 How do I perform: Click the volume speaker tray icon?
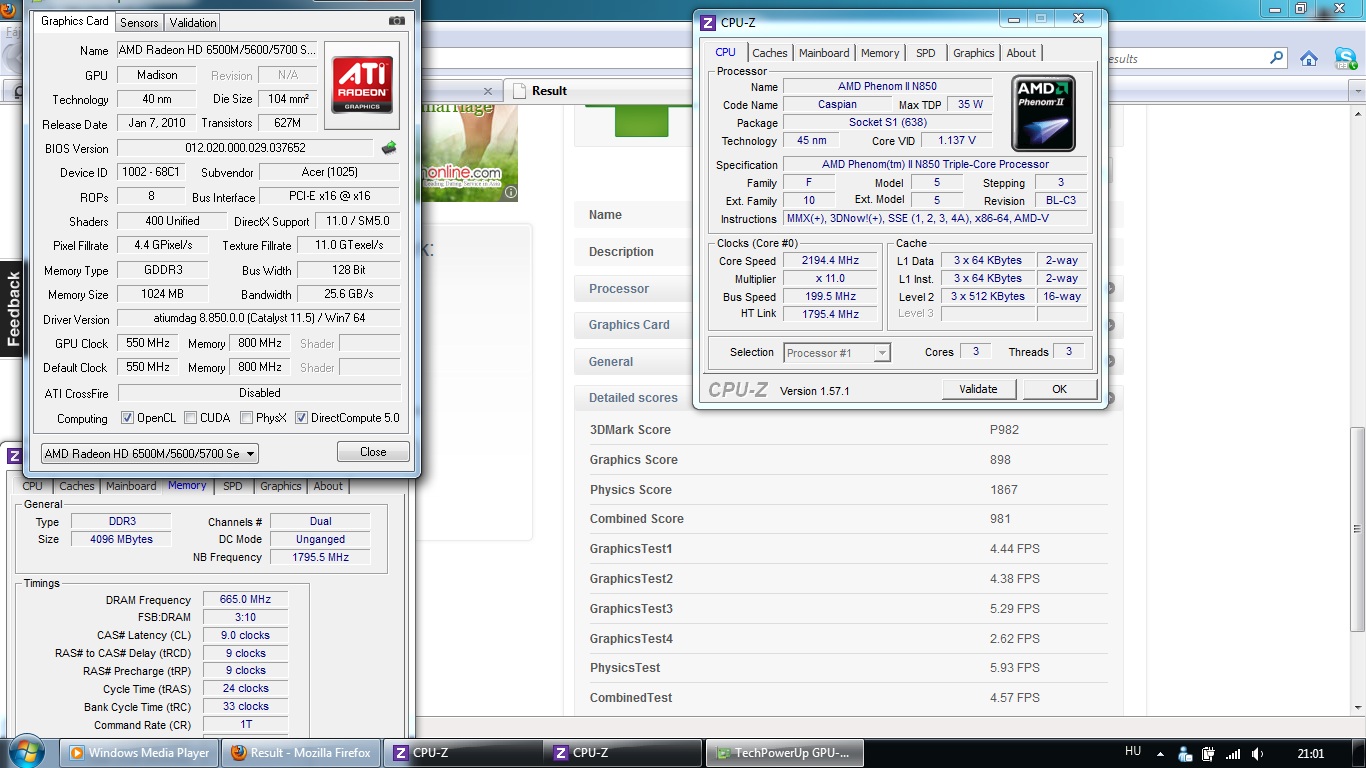tap(1258, 754)
